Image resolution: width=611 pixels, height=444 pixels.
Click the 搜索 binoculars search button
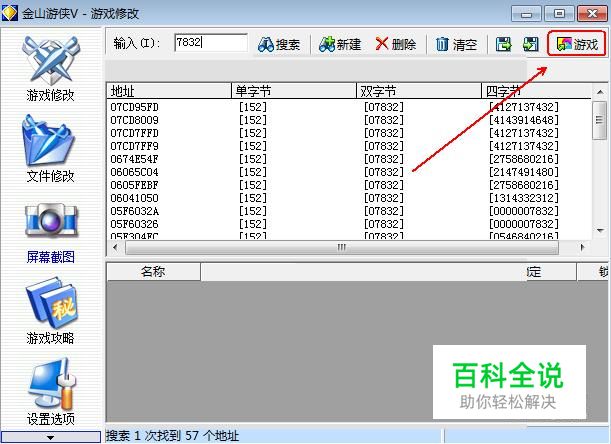279,44
